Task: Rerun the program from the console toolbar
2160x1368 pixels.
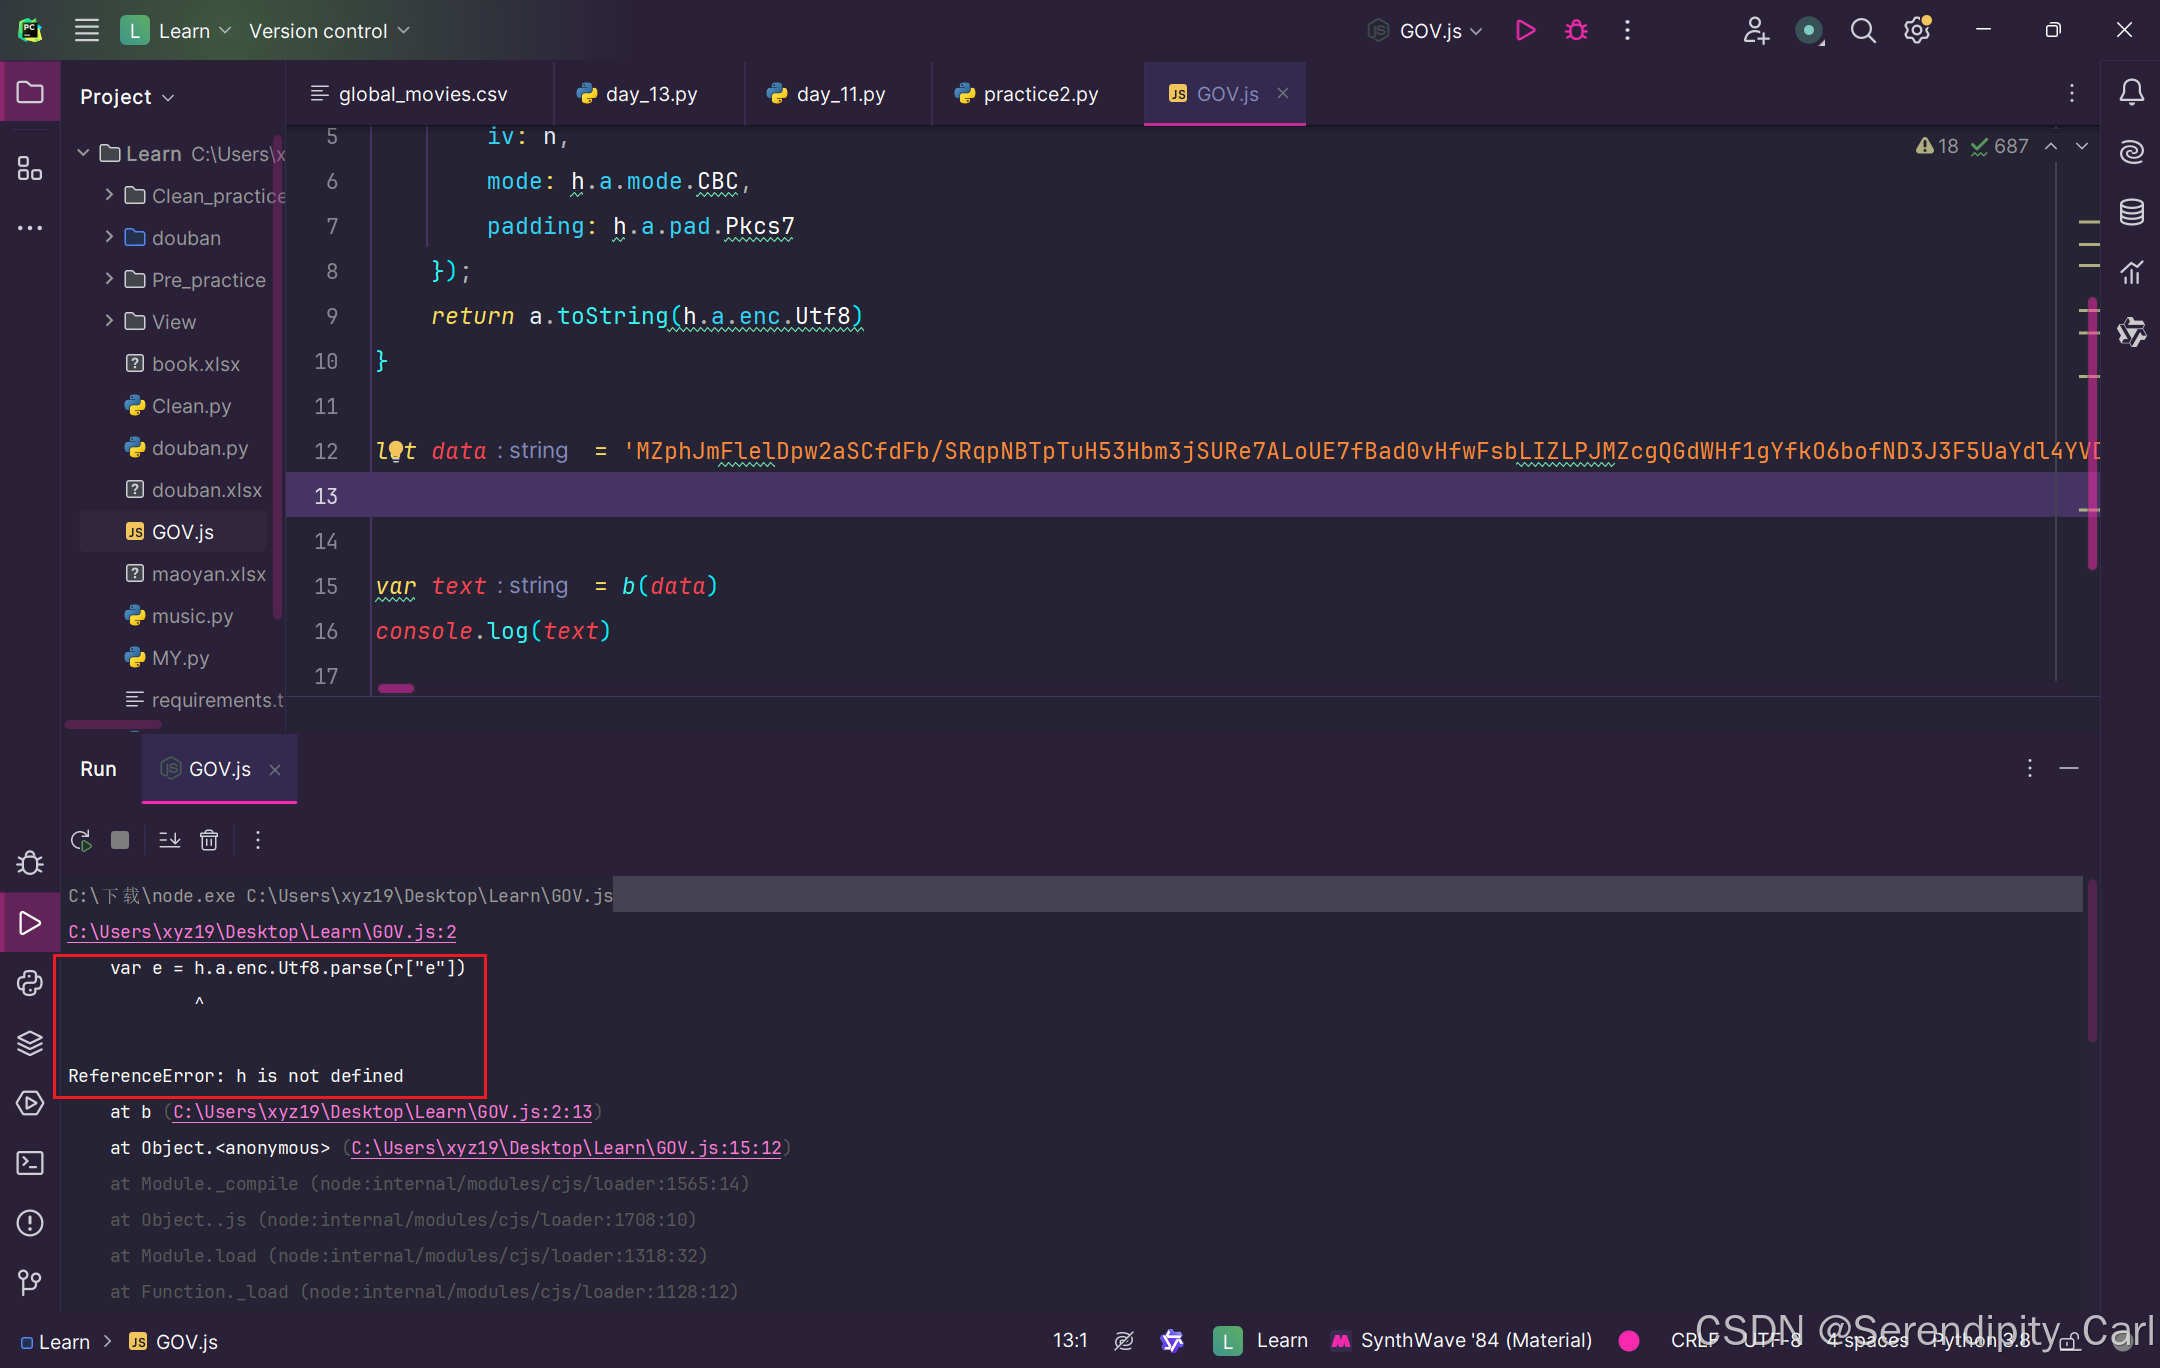Action: pos(80,840)
